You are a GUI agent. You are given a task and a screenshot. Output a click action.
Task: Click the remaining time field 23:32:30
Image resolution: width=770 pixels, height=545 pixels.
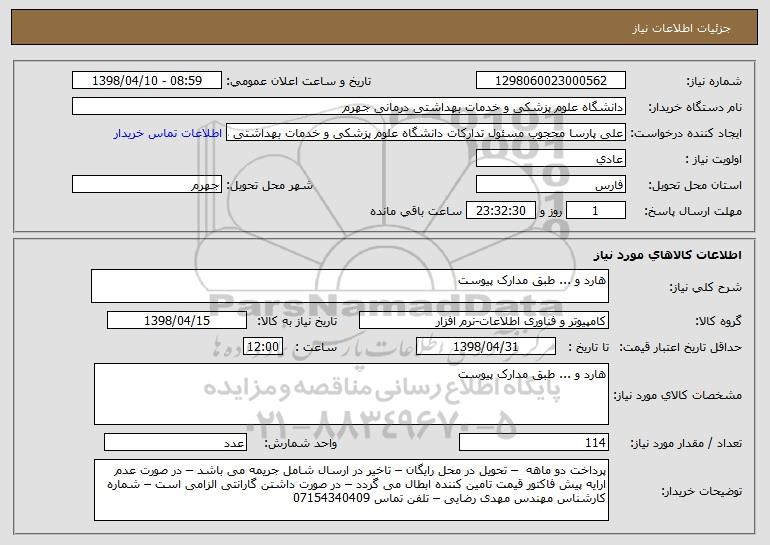point(500,211)
